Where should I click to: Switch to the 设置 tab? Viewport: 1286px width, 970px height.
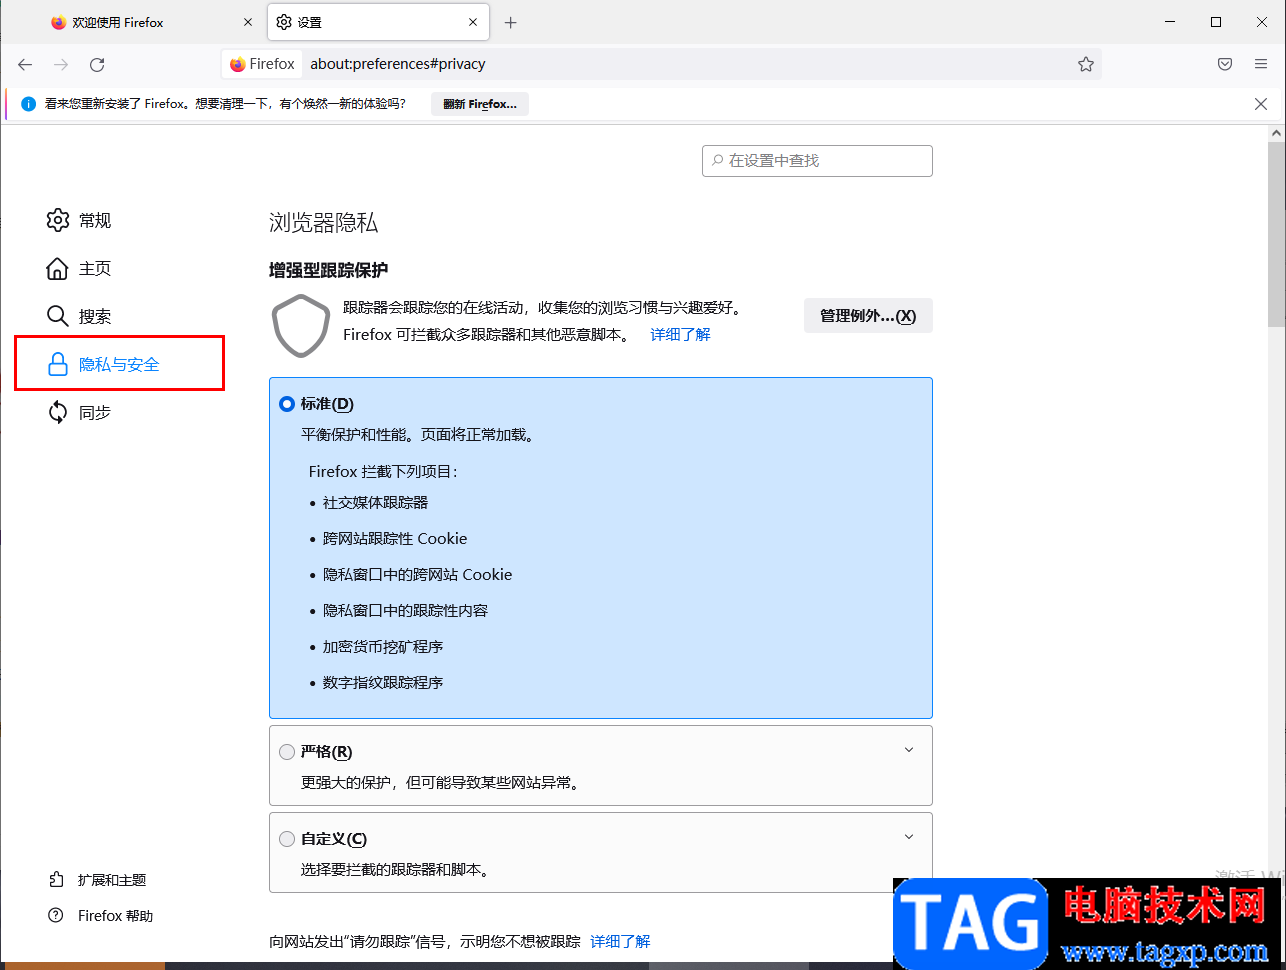tap(380, 22)
